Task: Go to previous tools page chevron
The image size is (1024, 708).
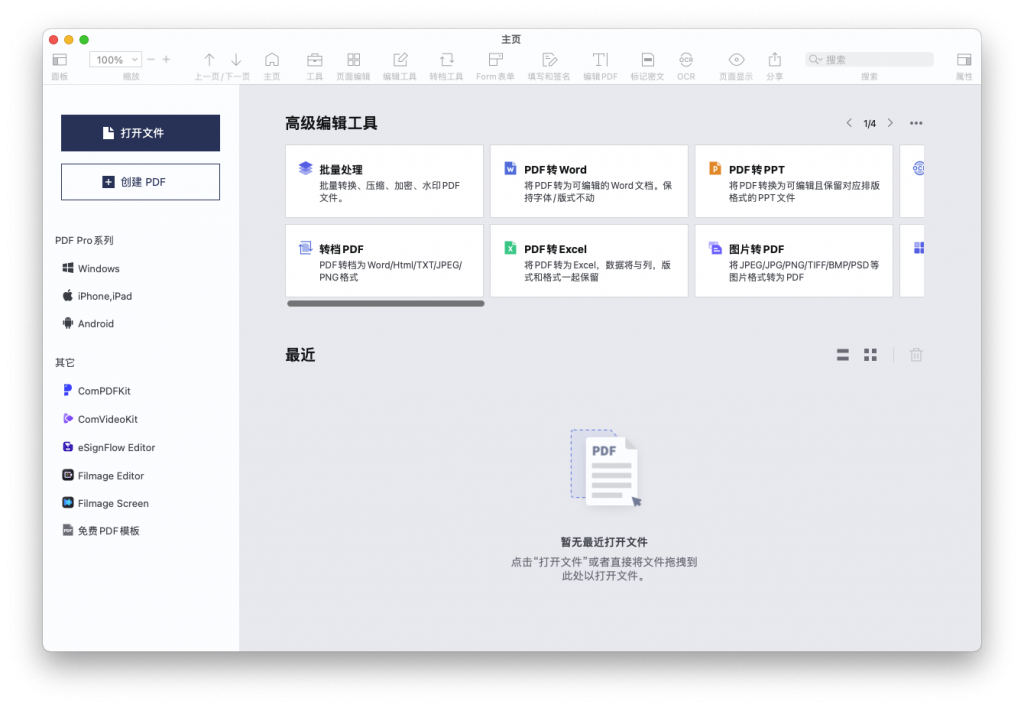Action: [849, 123]
